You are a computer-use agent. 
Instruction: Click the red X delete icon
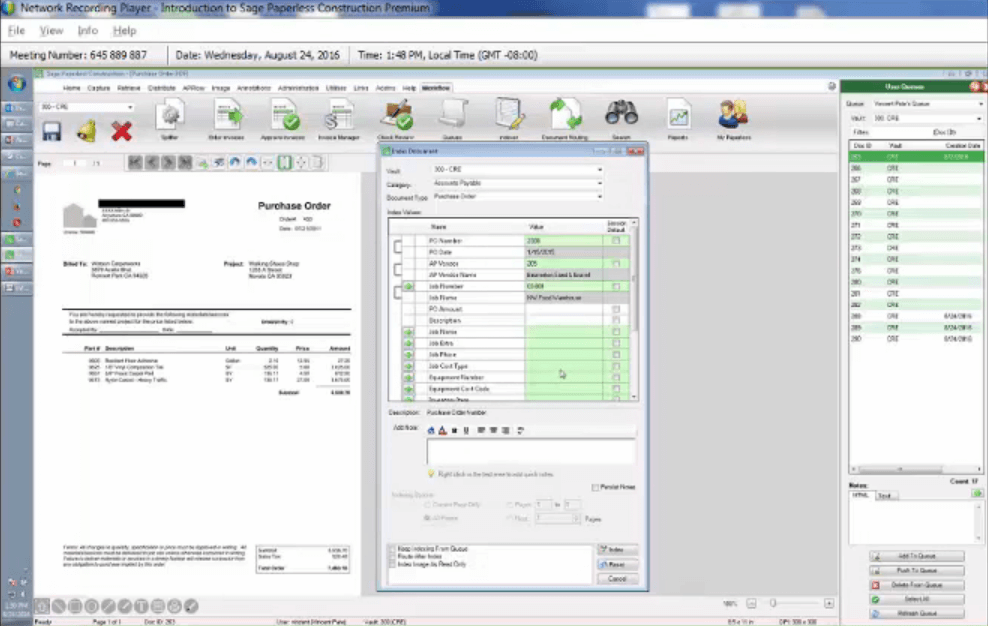tap(122, 131)
